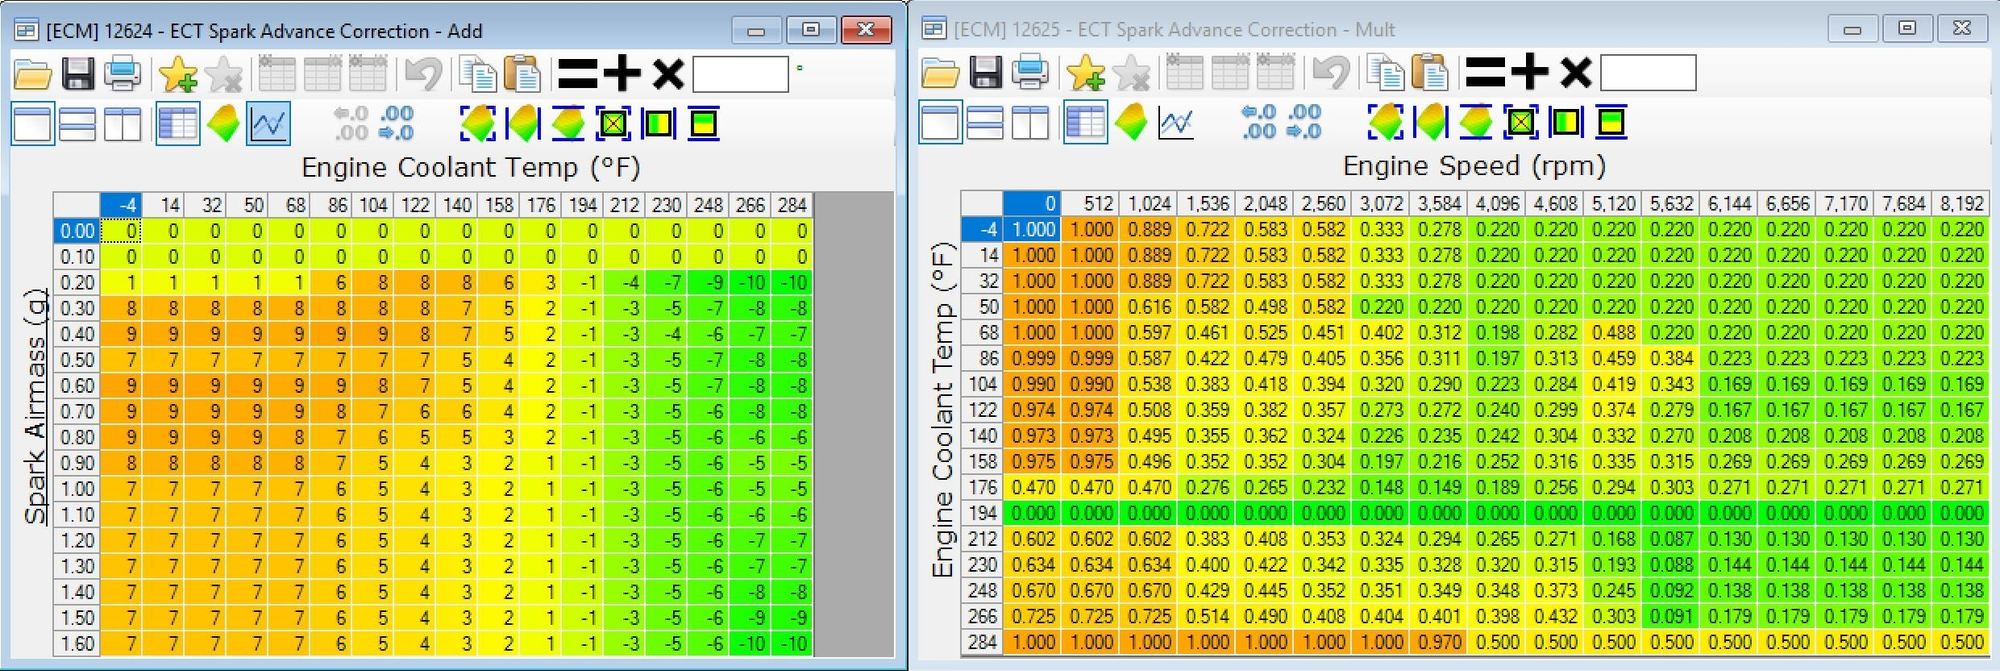Select the 194 °F row header in Mult table
The image size is (2000, 671).
pyautogui.click(x=982, y=513)
